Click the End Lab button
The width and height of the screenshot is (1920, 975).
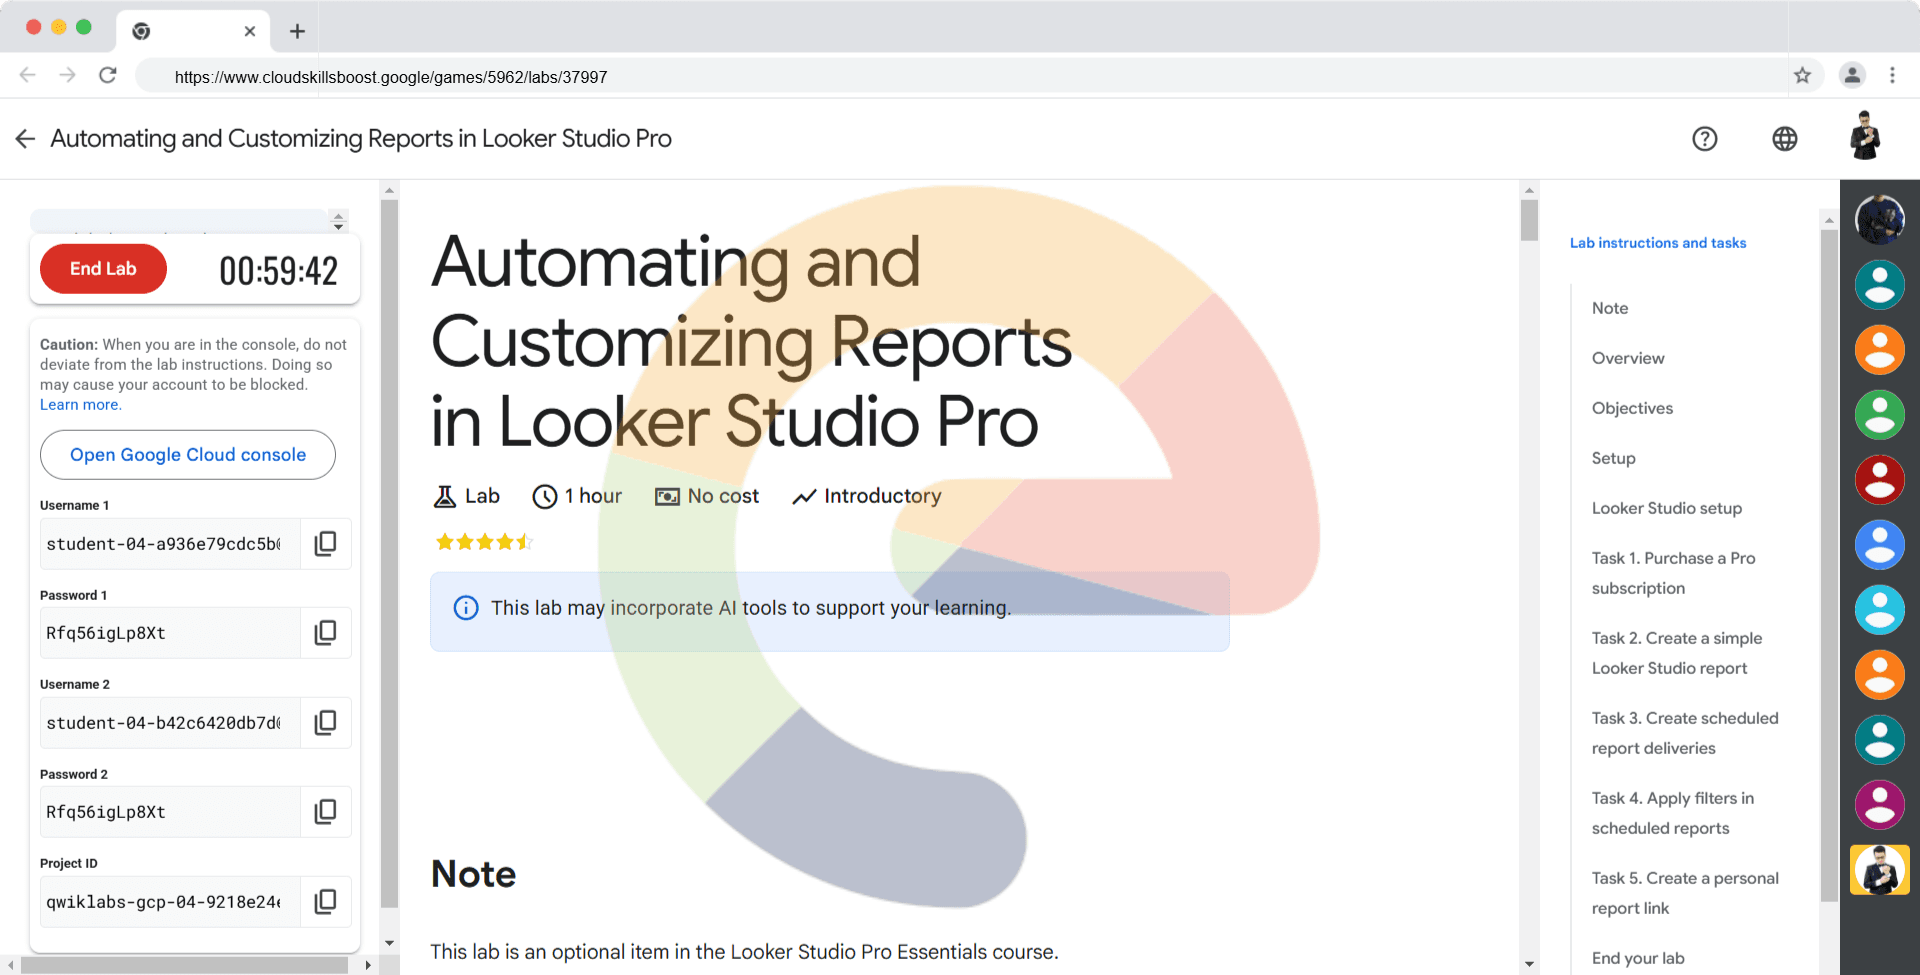pyautogui.click(x=103, y=269)
